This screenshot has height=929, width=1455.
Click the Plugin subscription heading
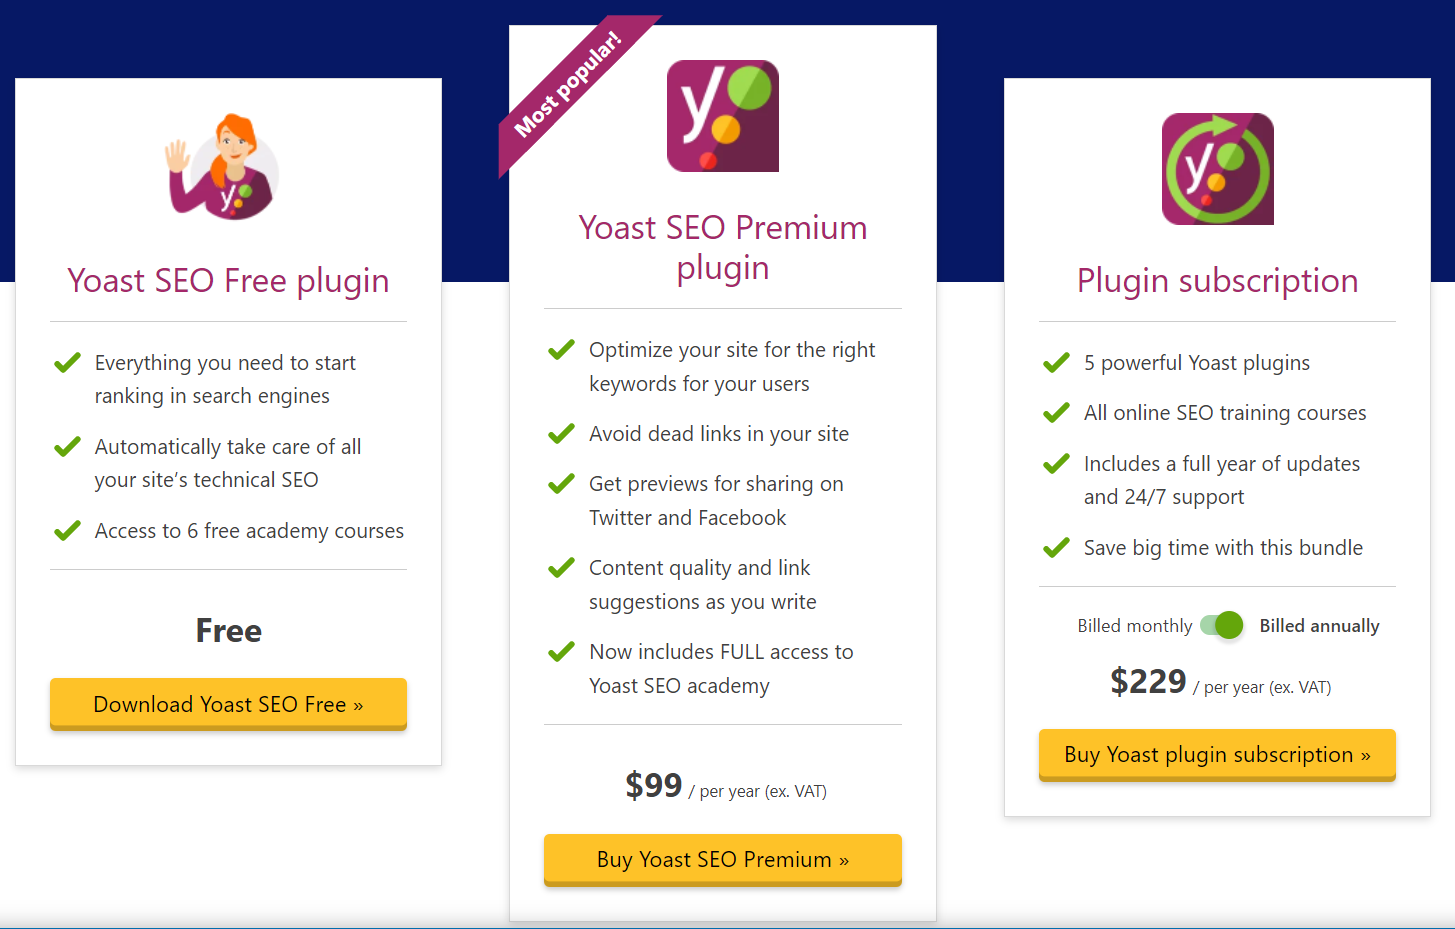pyautogui.click(x=1217, y=281)
